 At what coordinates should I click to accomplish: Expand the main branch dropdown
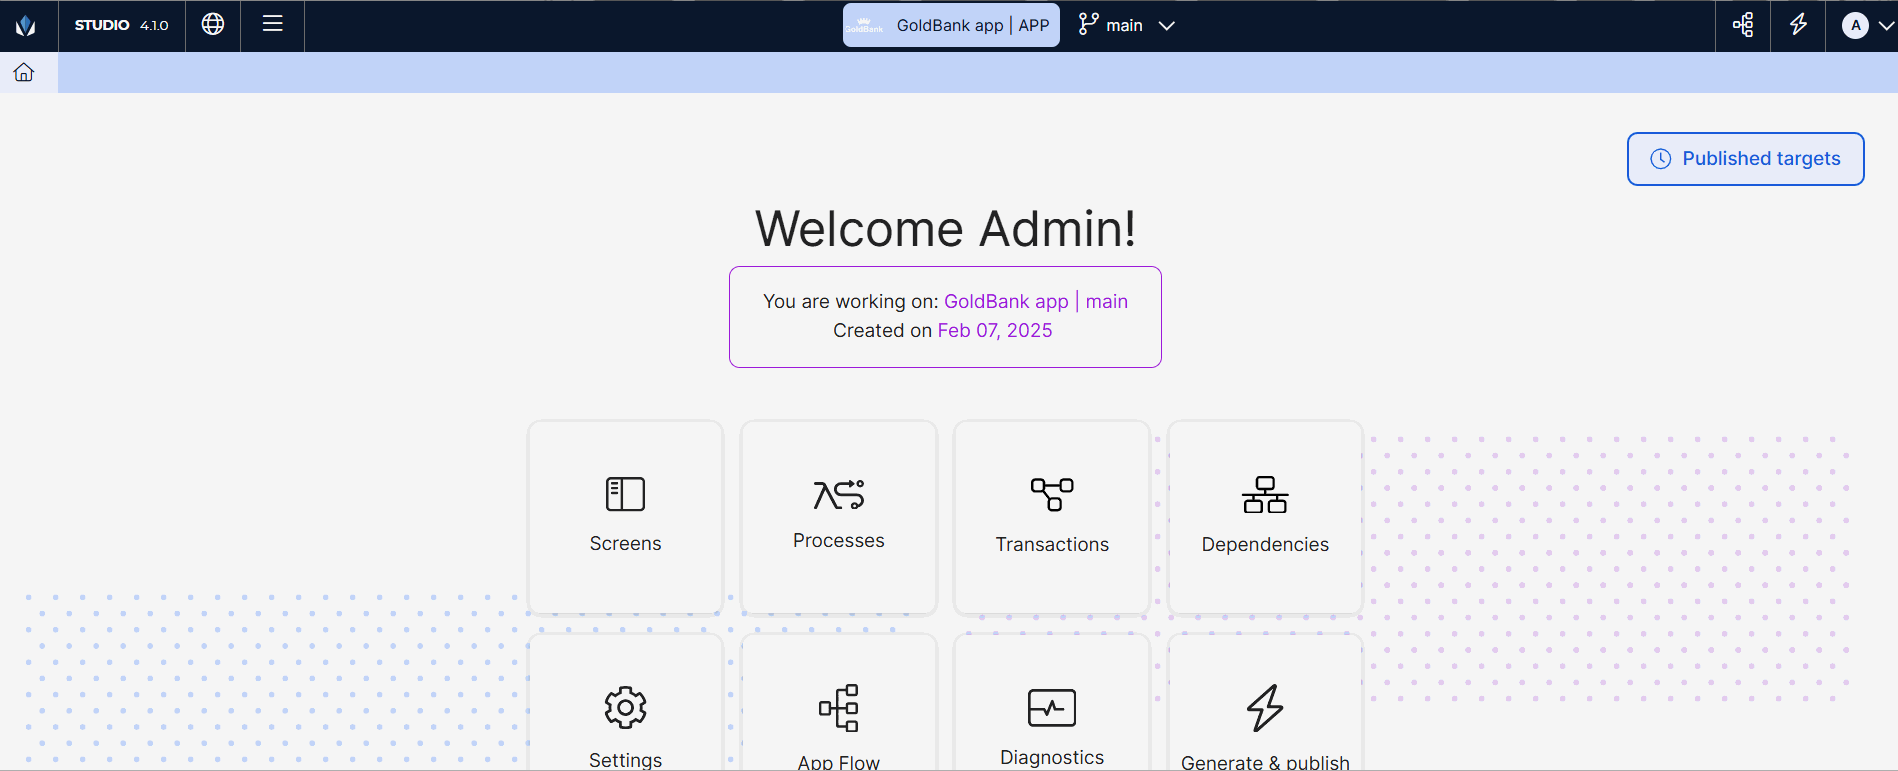[x=1166, y=26]
